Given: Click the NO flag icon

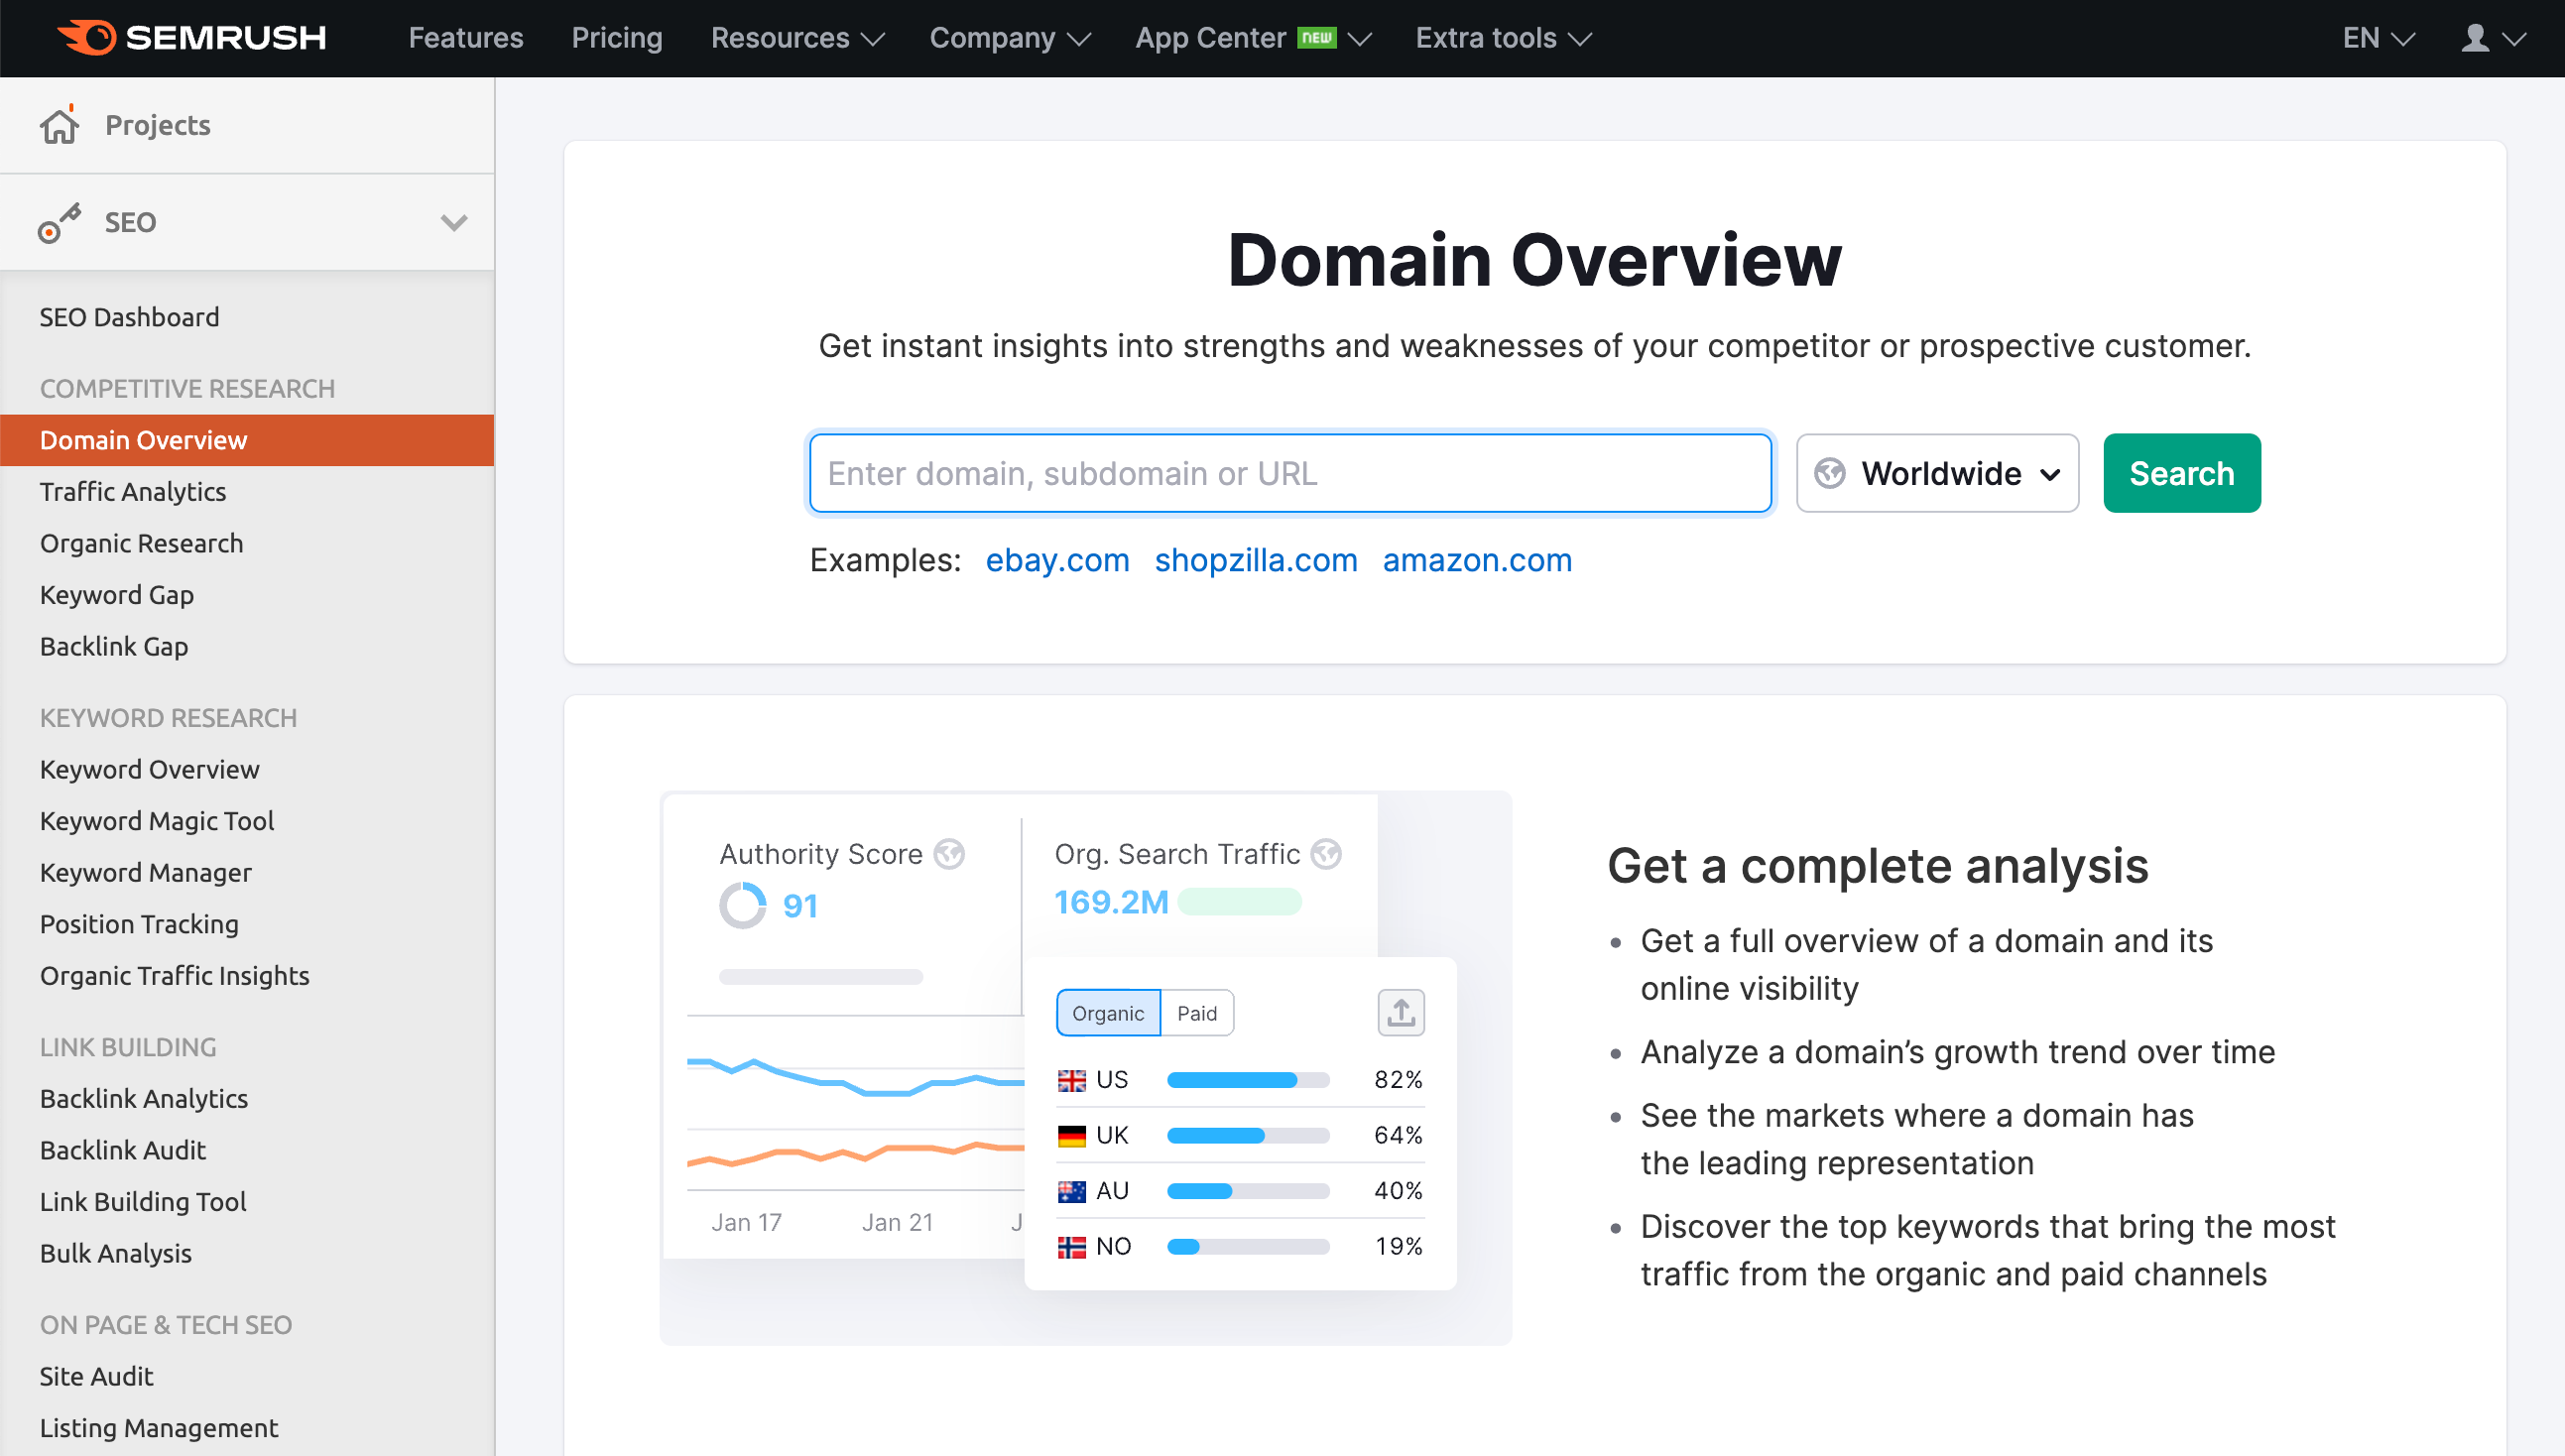Looking at the screenshot, I should pos(1071,1247).
